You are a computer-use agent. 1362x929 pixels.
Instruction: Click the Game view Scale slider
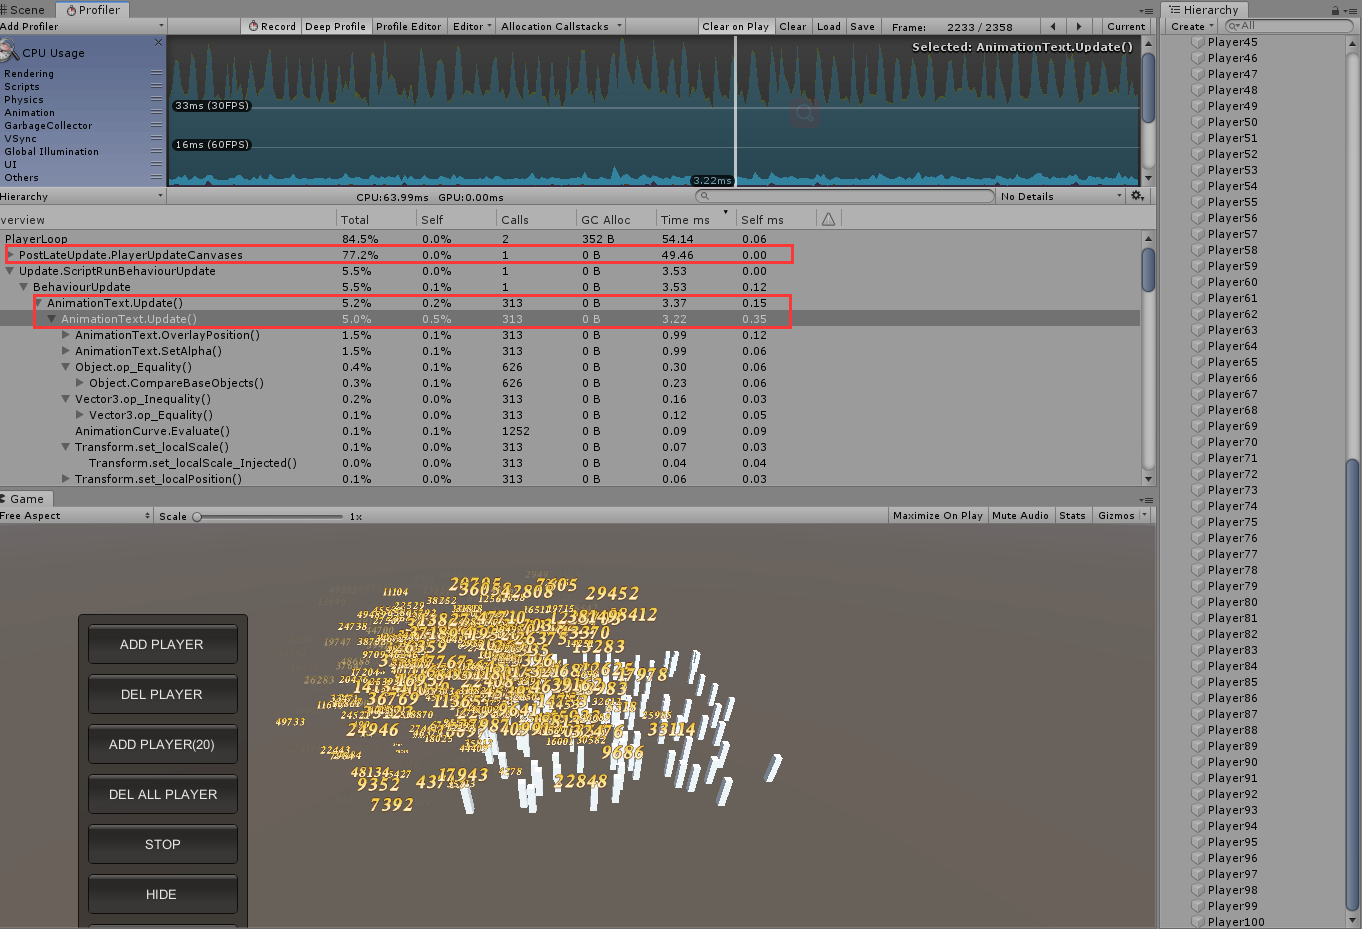click(x=268, y=517)
